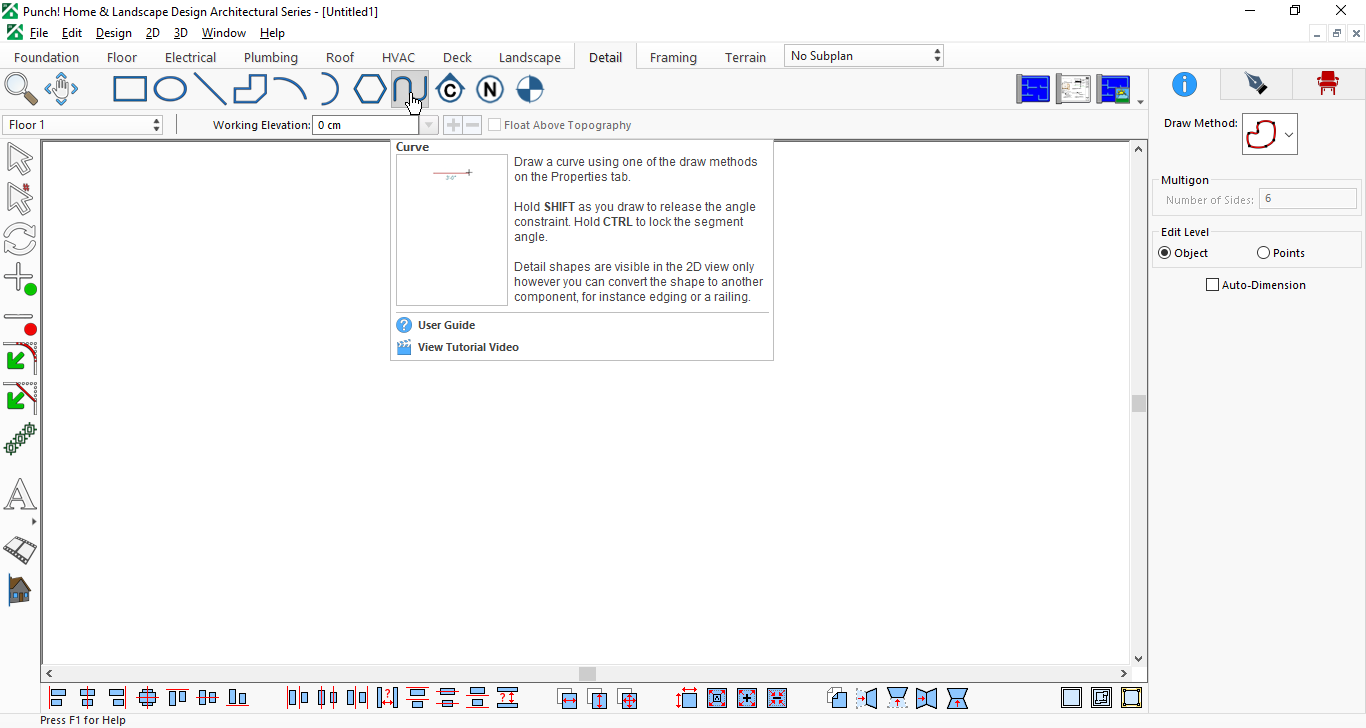Open the File menu

tap(39, 33)
